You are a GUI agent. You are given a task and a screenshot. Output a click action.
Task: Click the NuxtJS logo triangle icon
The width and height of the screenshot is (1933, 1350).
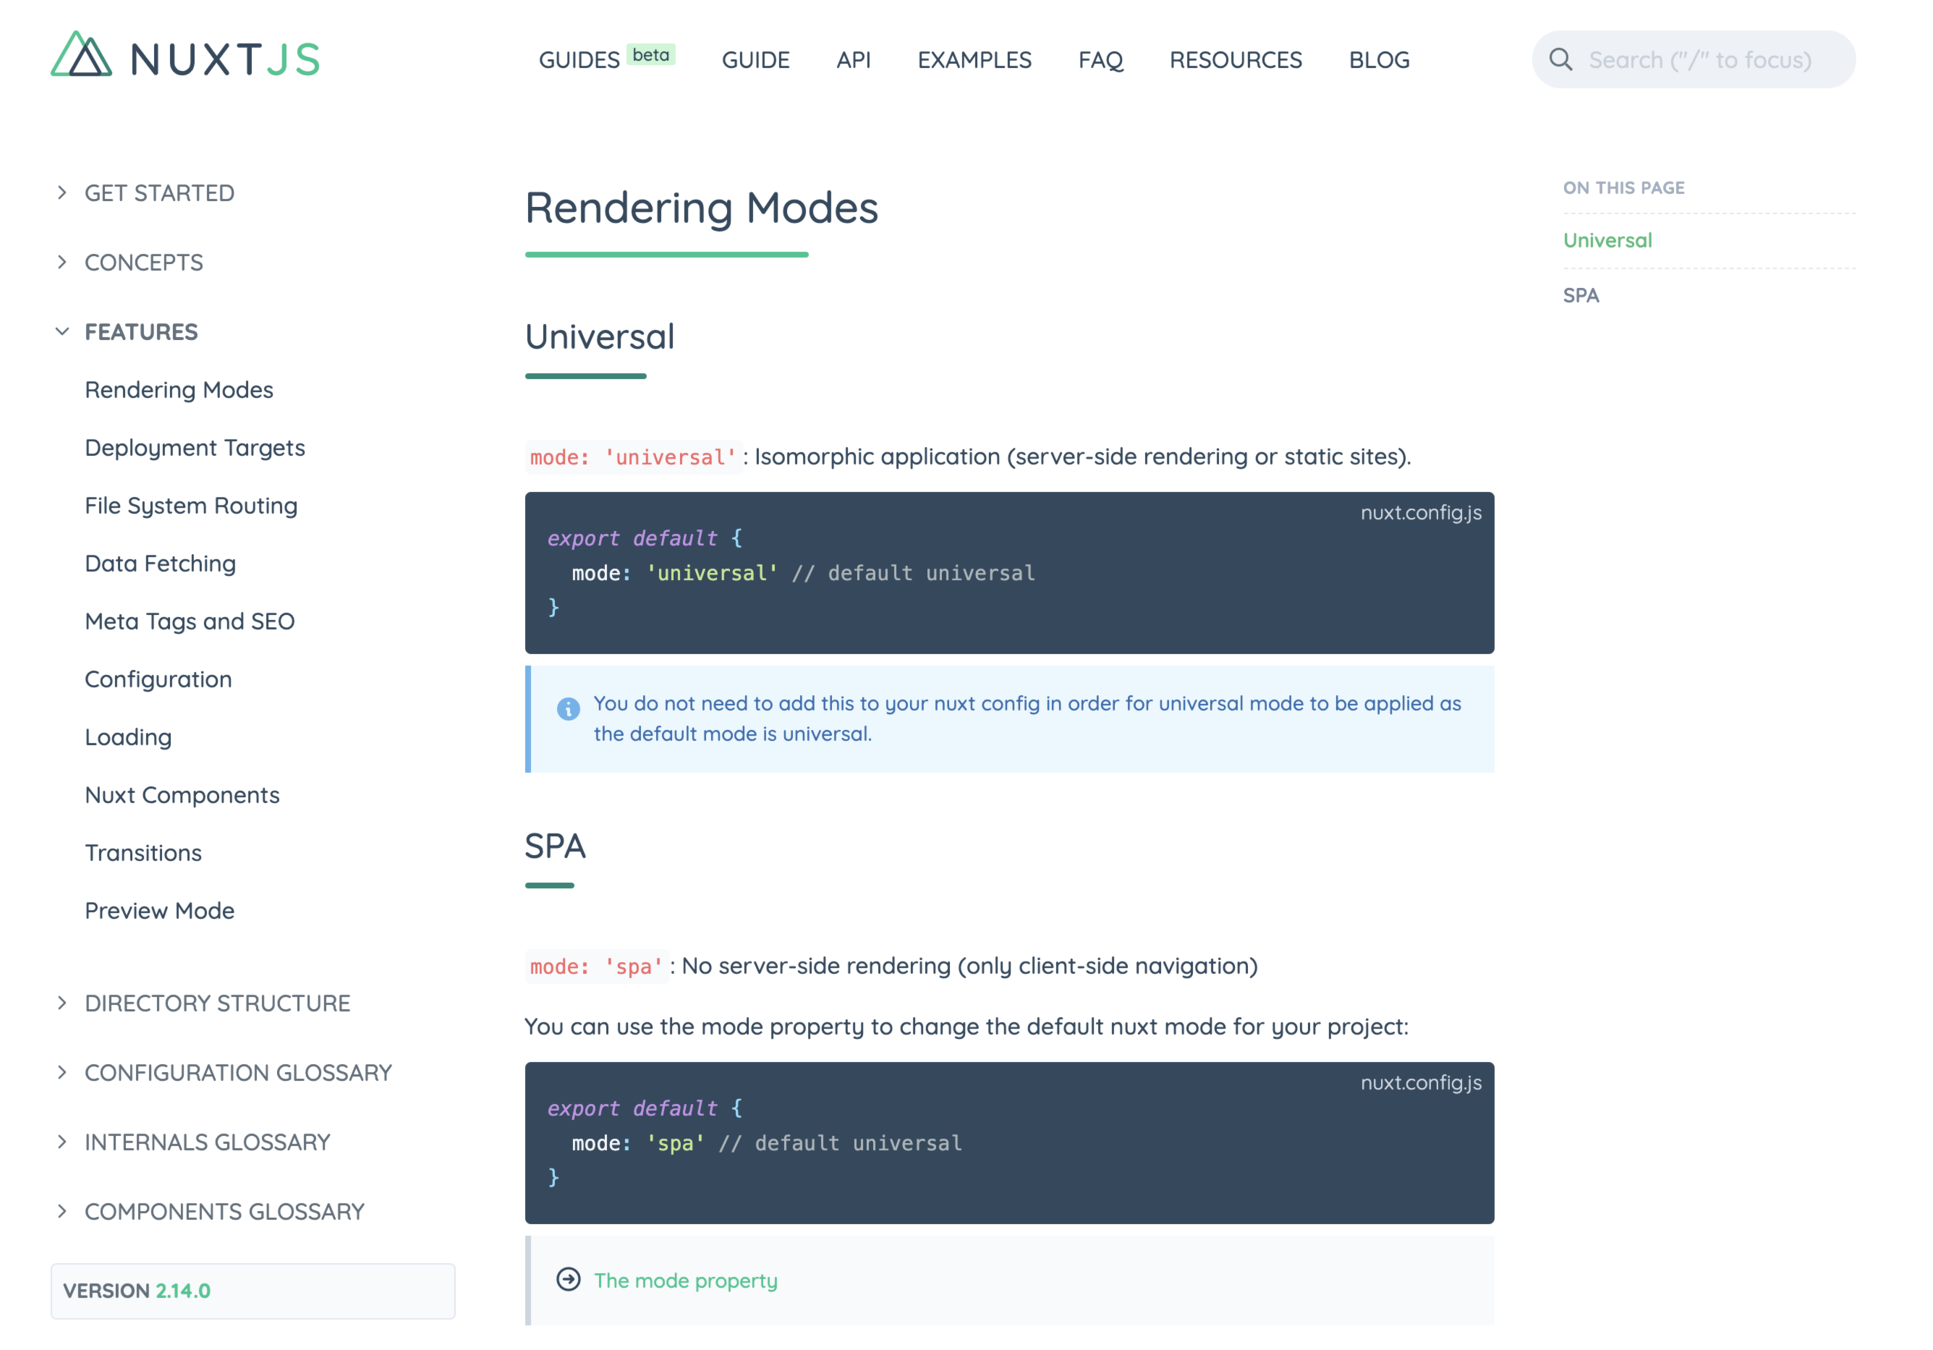click(x=81, y=55)
